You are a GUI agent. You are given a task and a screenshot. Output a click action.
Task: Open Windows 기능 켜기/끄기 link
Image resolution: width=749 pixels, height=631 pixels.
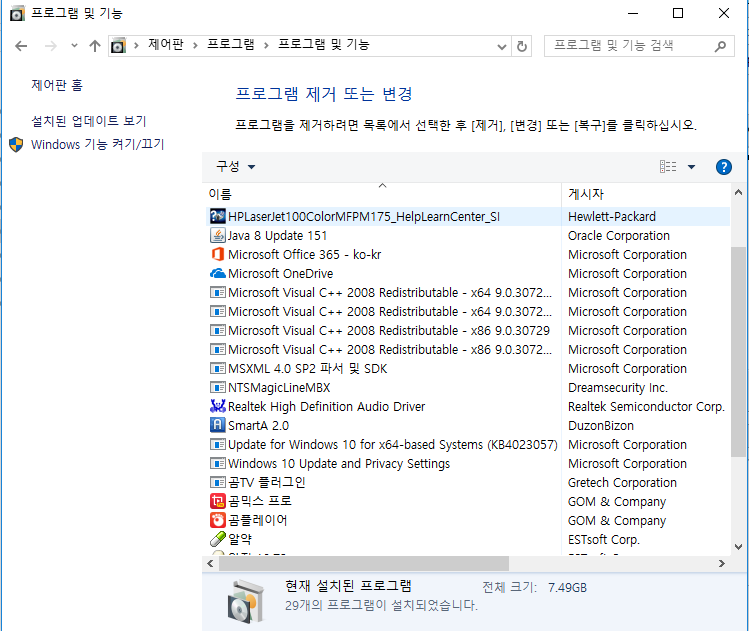pos(97,144)
